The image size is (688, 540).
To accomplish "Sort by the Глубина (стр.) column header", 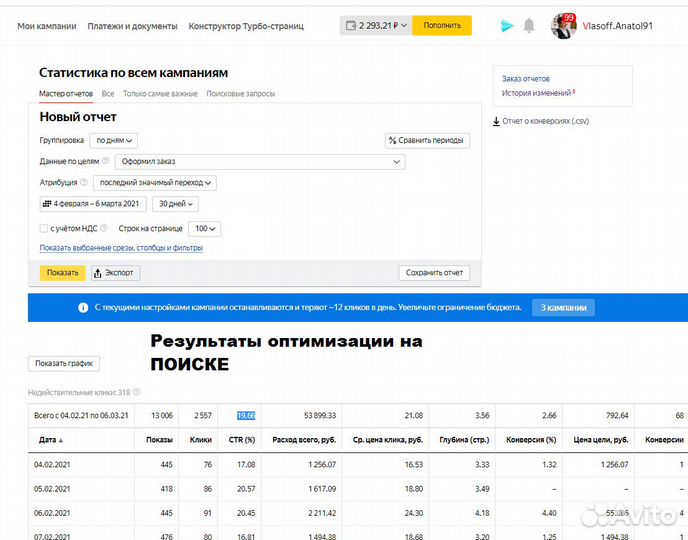I will [x=464, y=440].
